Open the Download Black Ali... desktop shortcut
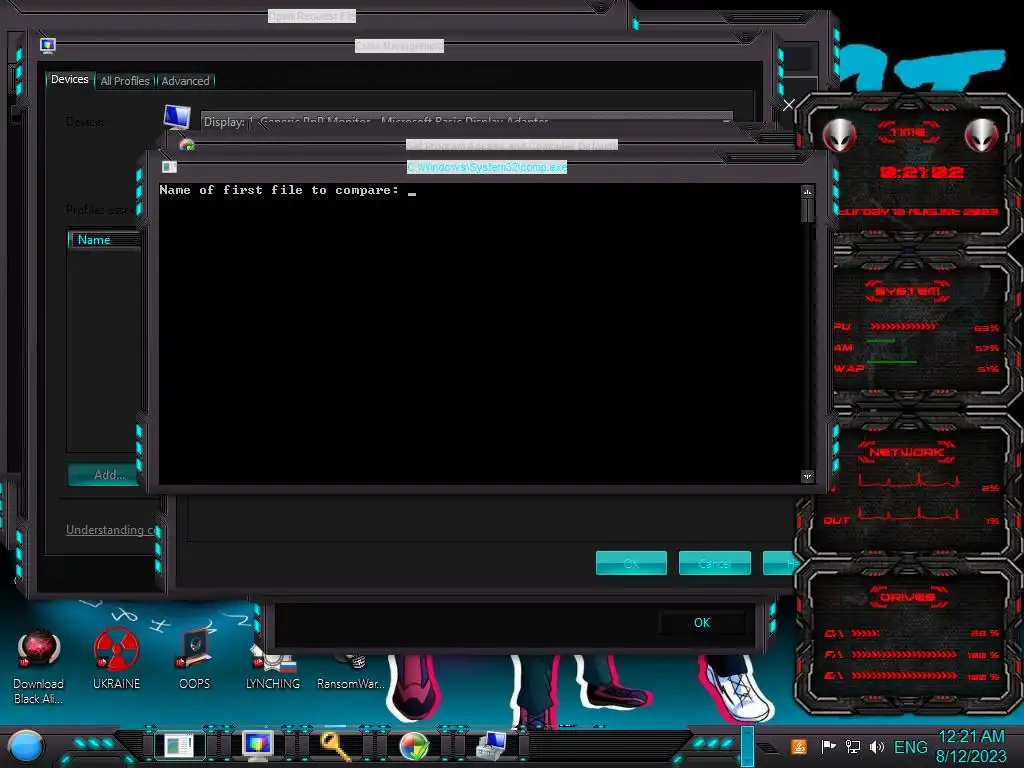Viewport: 1024px width, 768px height. 39,666
